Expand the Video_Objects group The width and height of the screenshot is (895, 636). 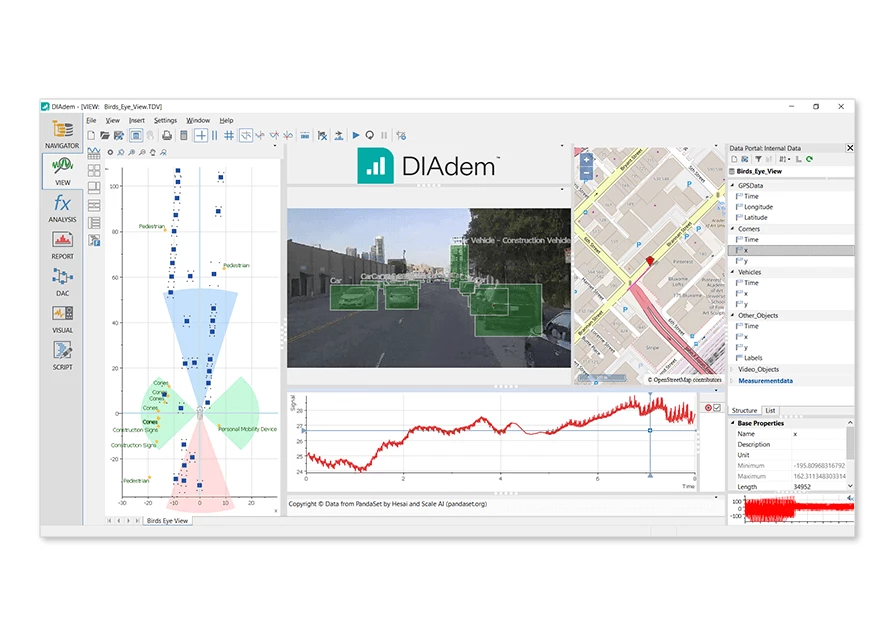click(x=733, y=369)
